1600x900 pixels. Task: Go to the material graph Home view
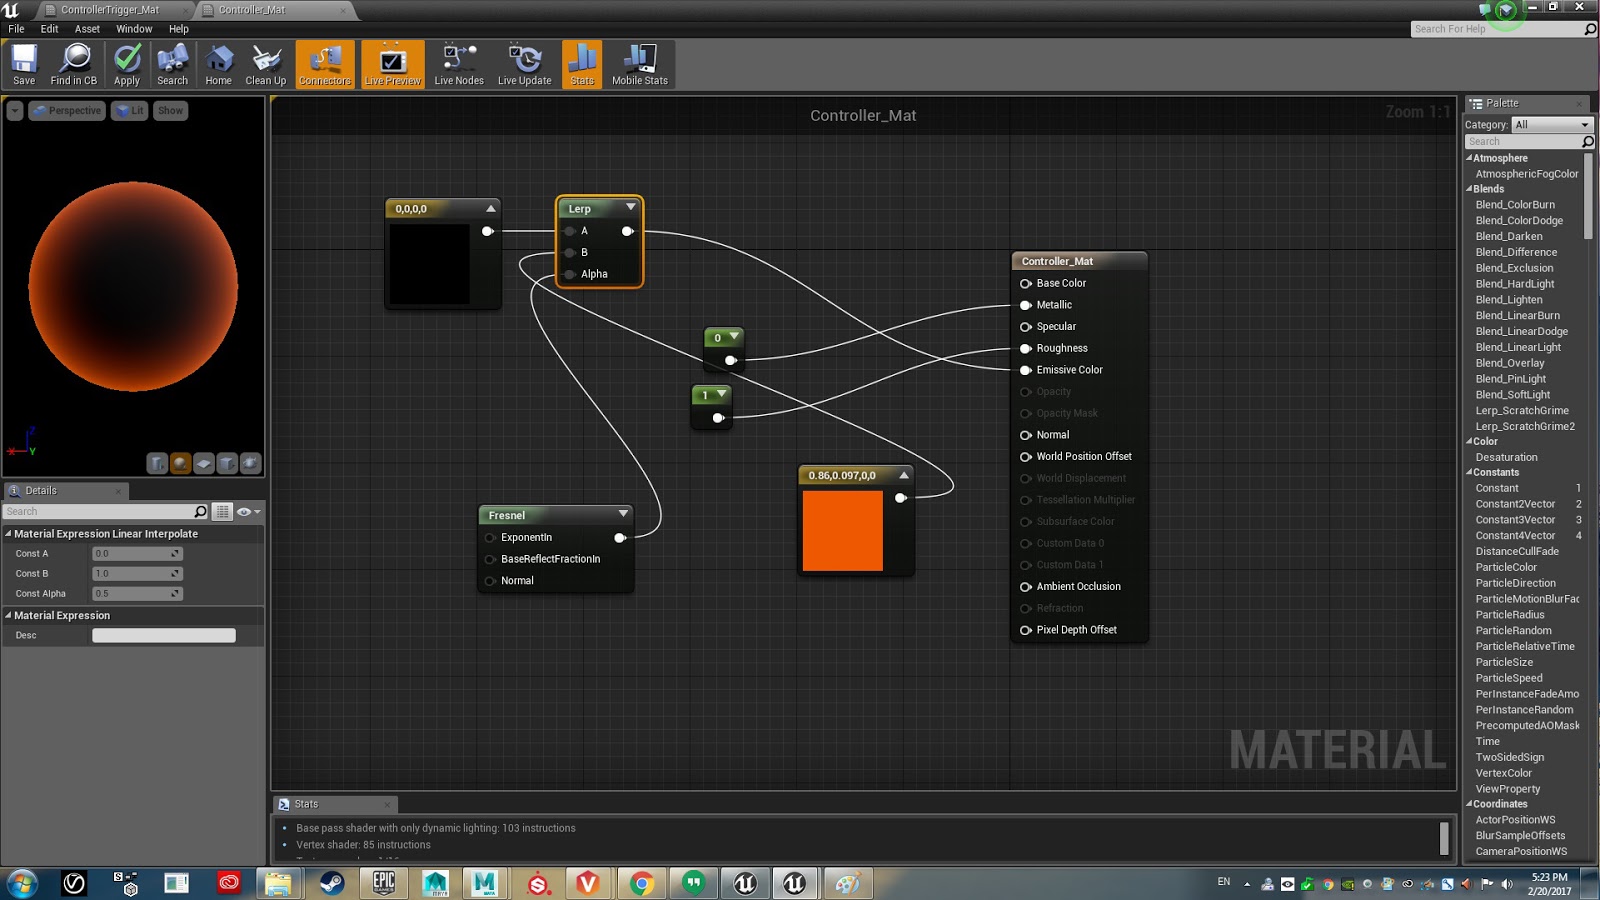tap(218, 63)
